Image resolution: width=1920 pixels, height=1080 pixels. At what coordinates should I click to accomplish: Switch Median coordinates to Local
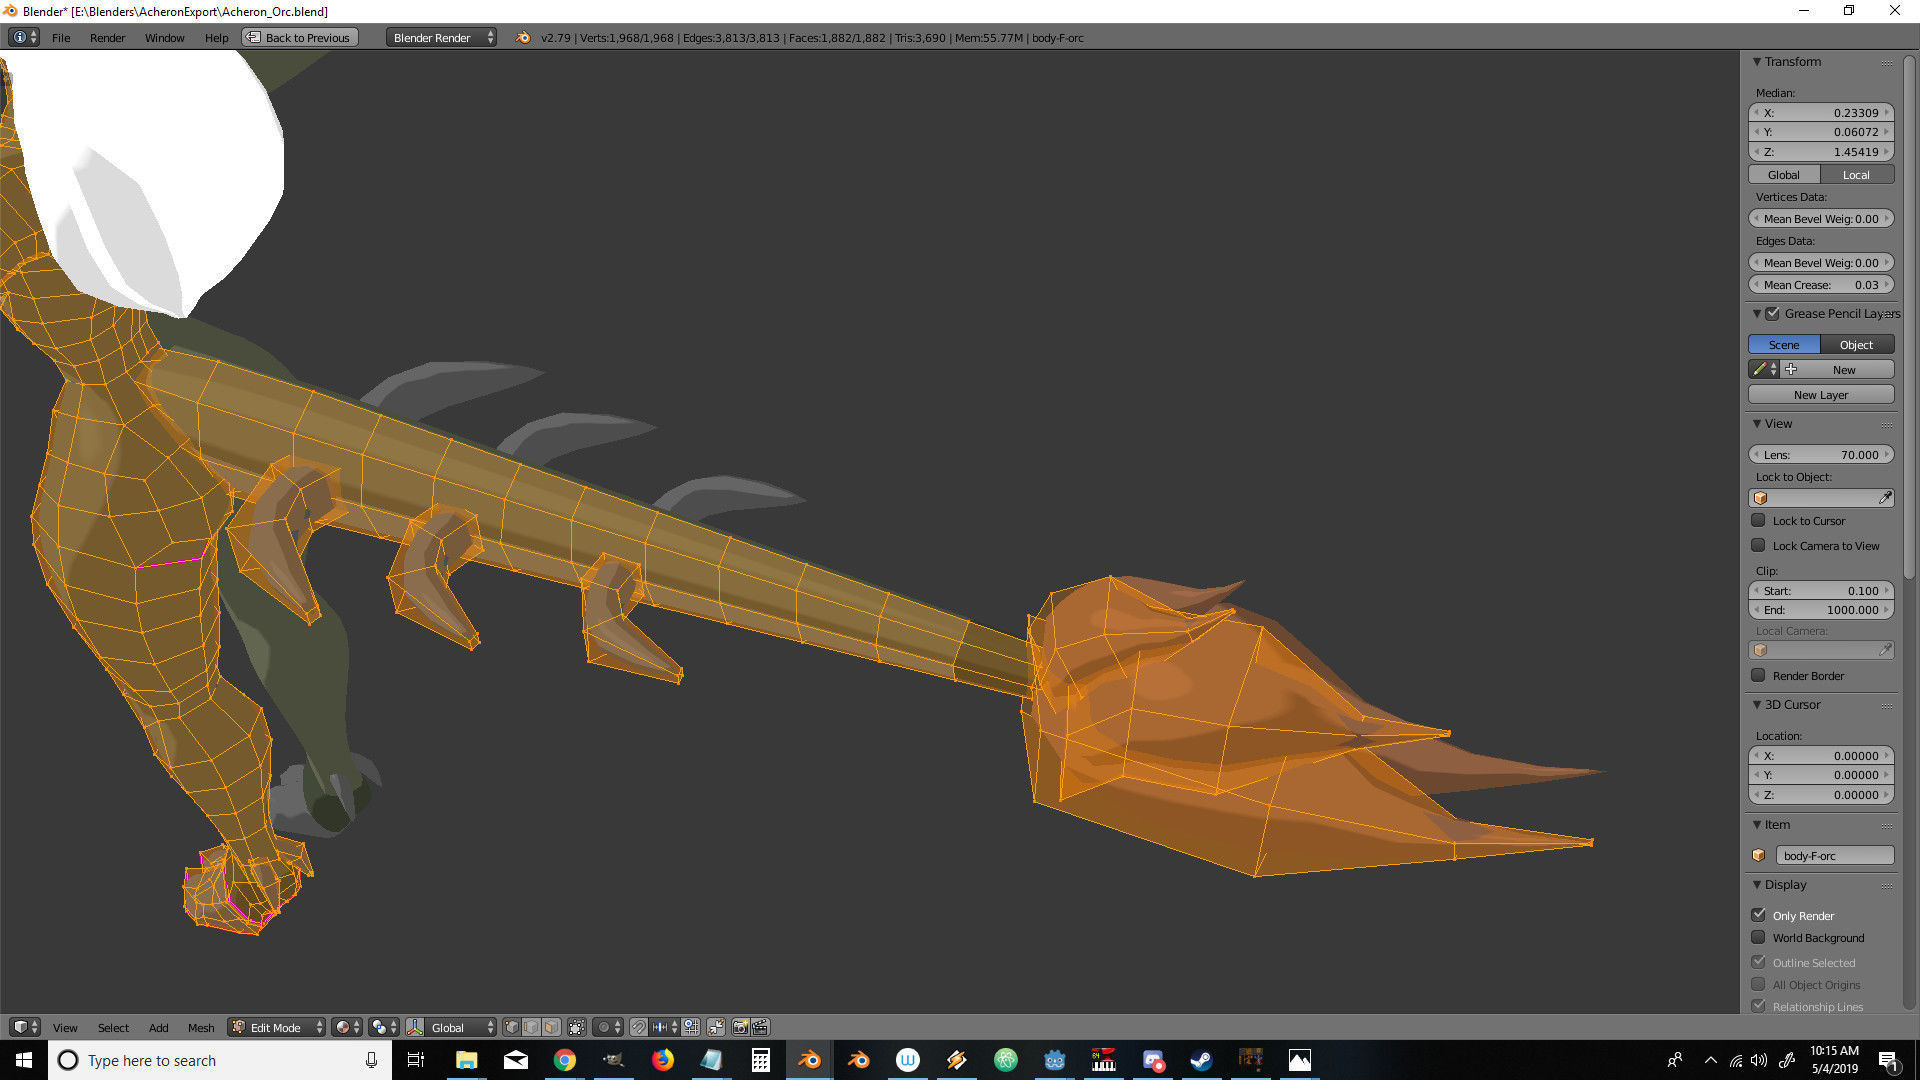point(1857,174)
